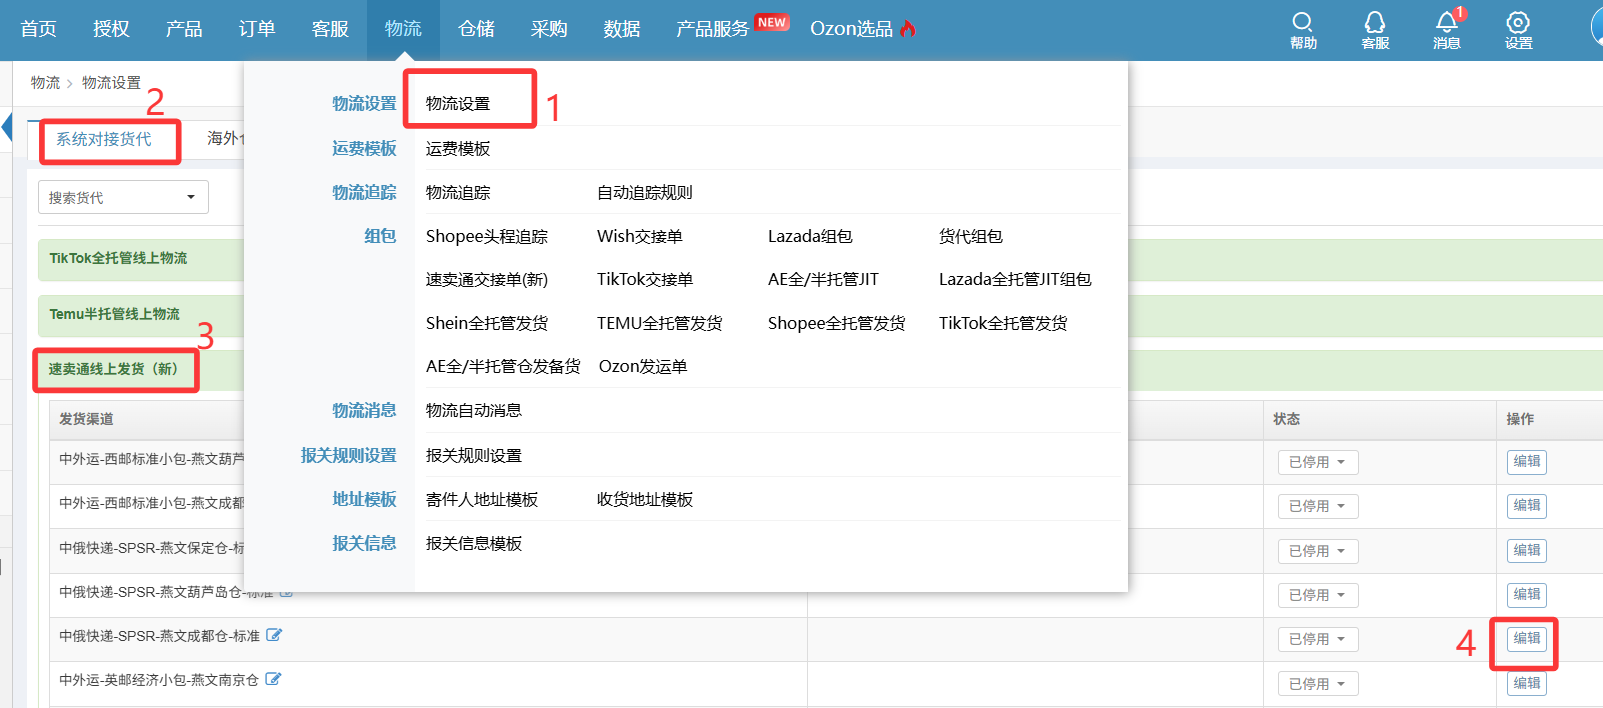
Task: Open 寄件人地址模板 menu entry
Action: (482, 500)
